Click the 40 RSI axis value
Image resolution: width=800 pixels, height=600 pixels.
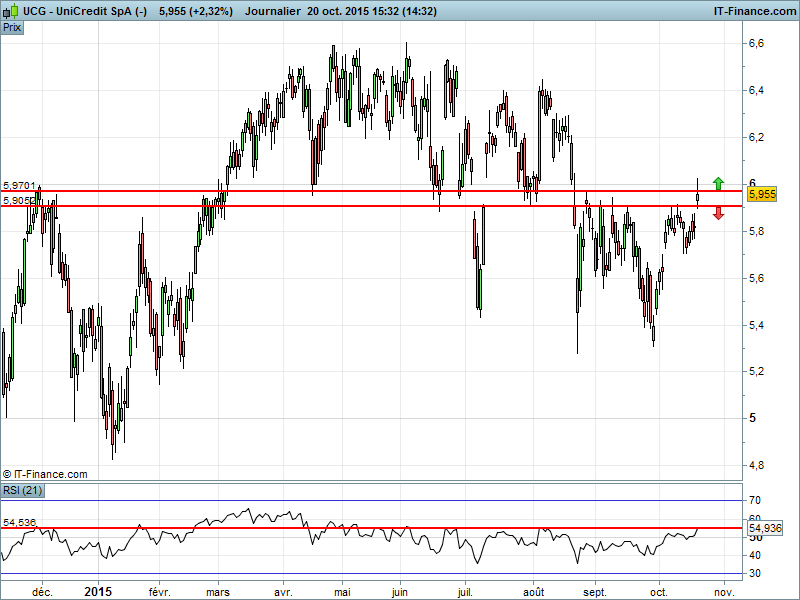click(755, 555)
